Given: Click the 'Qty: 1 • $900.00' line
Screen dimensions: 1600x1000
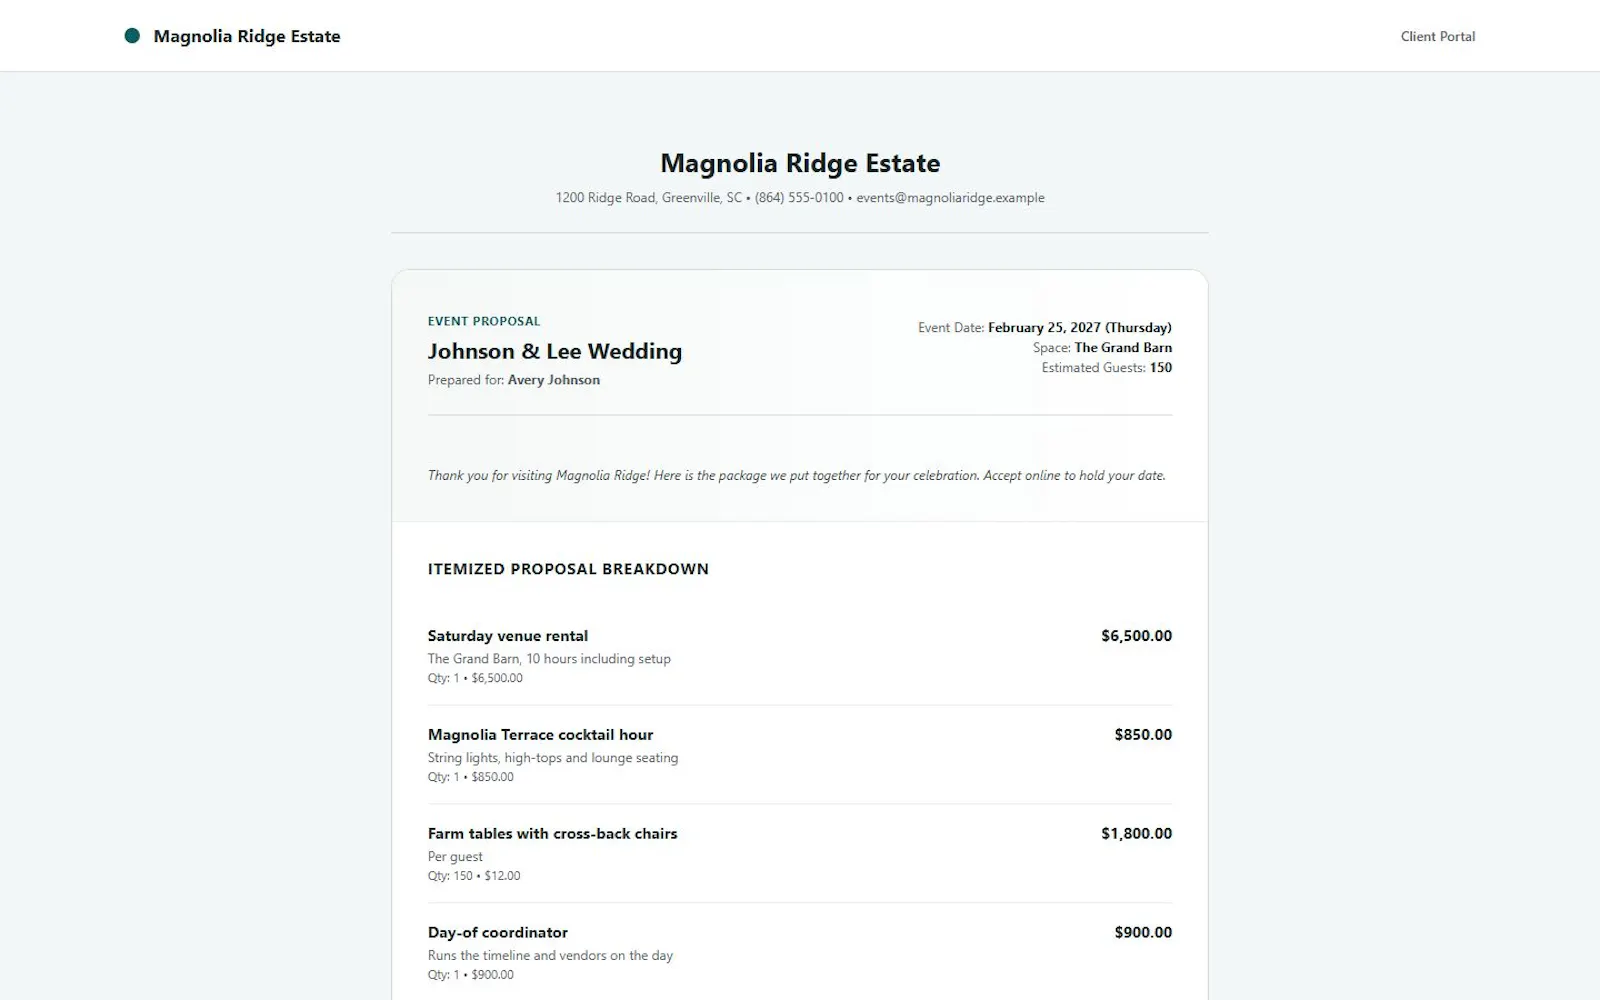Looking at the screenshot, I should (x=471, y=975).
